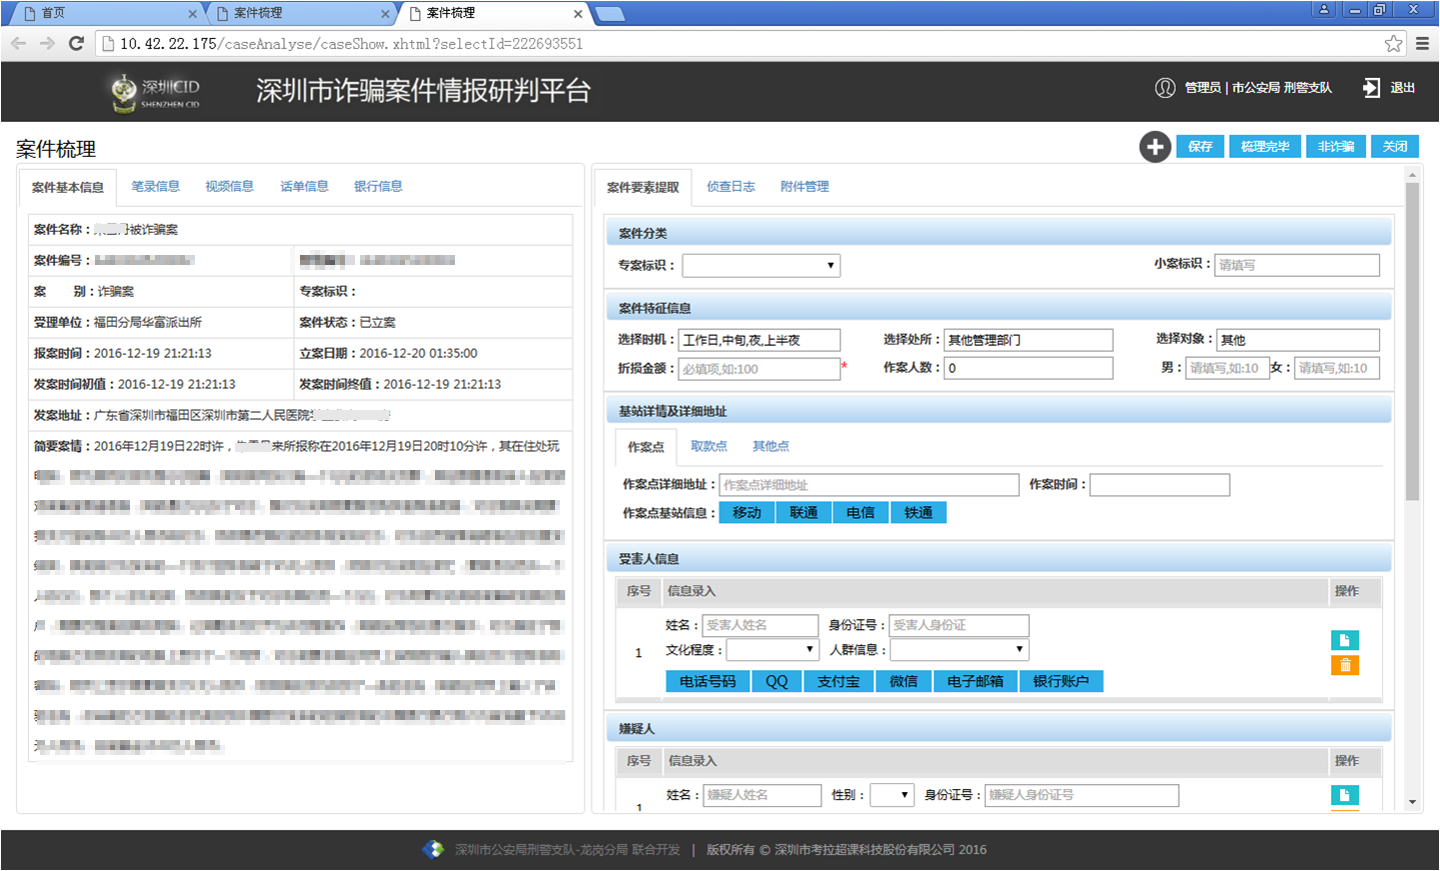The height and width of the screenshot is (871, 1440).
Task: Click the administrator user avatar icon
Action: 1165,88
